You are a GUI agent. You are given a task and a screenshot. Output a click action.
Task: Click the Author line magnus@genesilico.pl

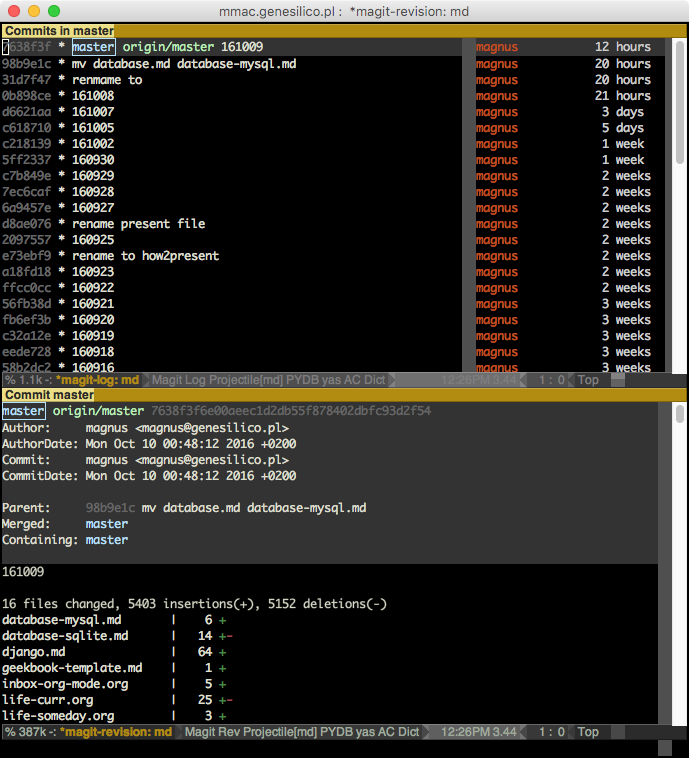tap(146, 428)
